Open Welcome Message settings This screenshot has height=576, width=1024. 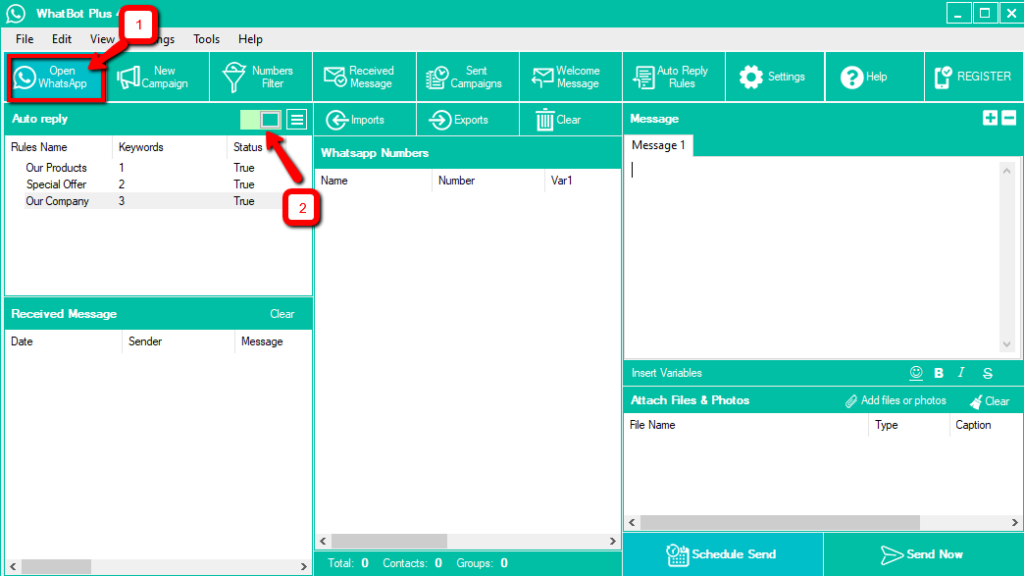coord(567,77)
